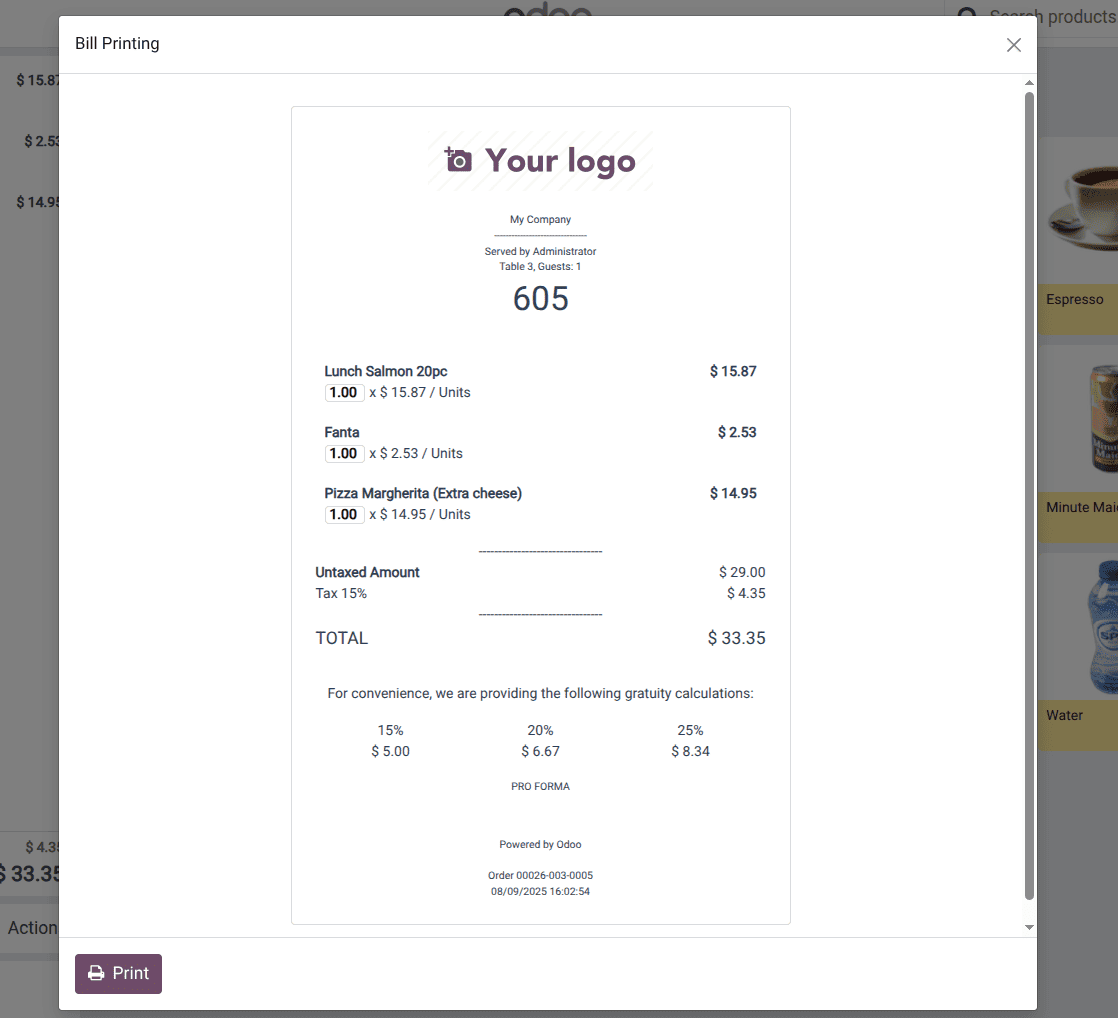Click the dialog's vertical scrollbar thumb
Viewport: 1118px width, 1018px height.
1030,495
